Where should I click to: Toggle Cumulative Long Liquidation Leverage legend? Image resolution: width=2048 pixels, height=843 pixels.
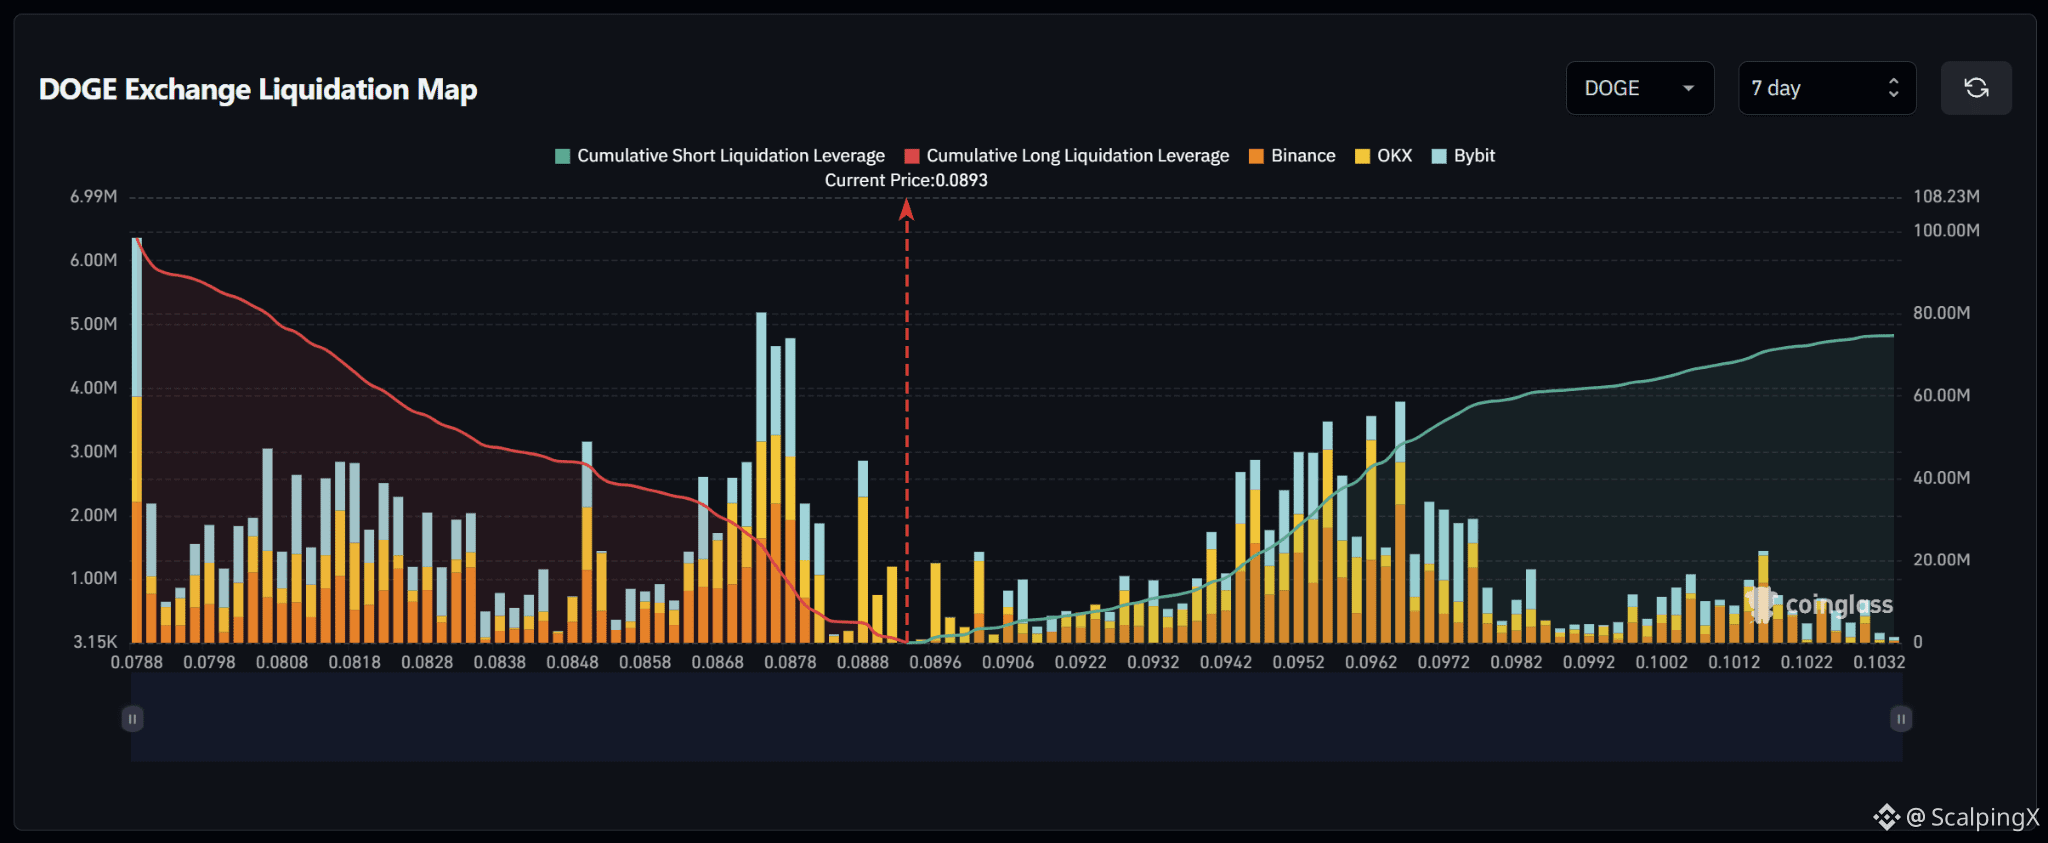1067,156
